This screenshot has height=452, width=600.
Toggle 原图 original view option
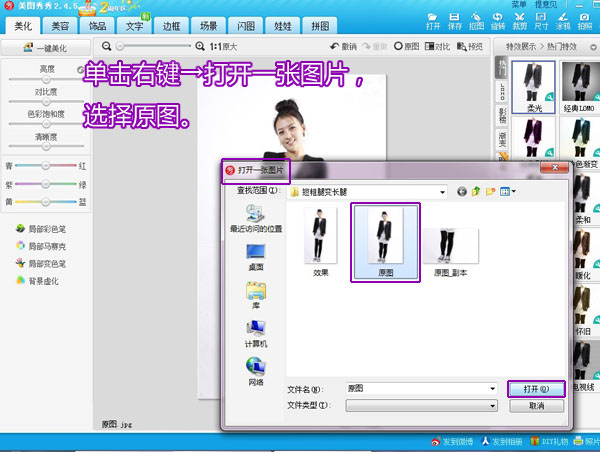point(406,47)
